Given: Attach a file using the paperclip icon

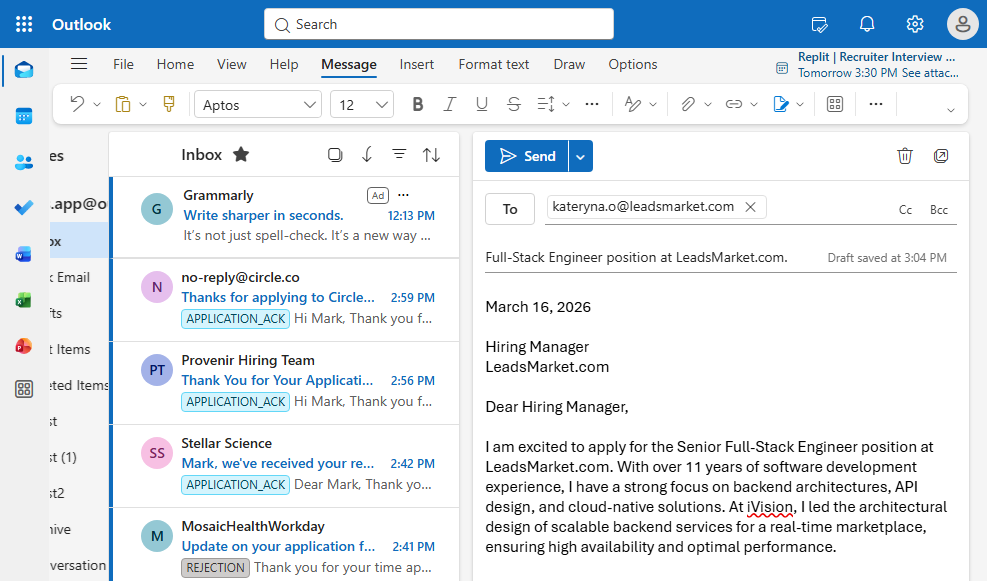Looking at the screenshot, I should (687, 104).
